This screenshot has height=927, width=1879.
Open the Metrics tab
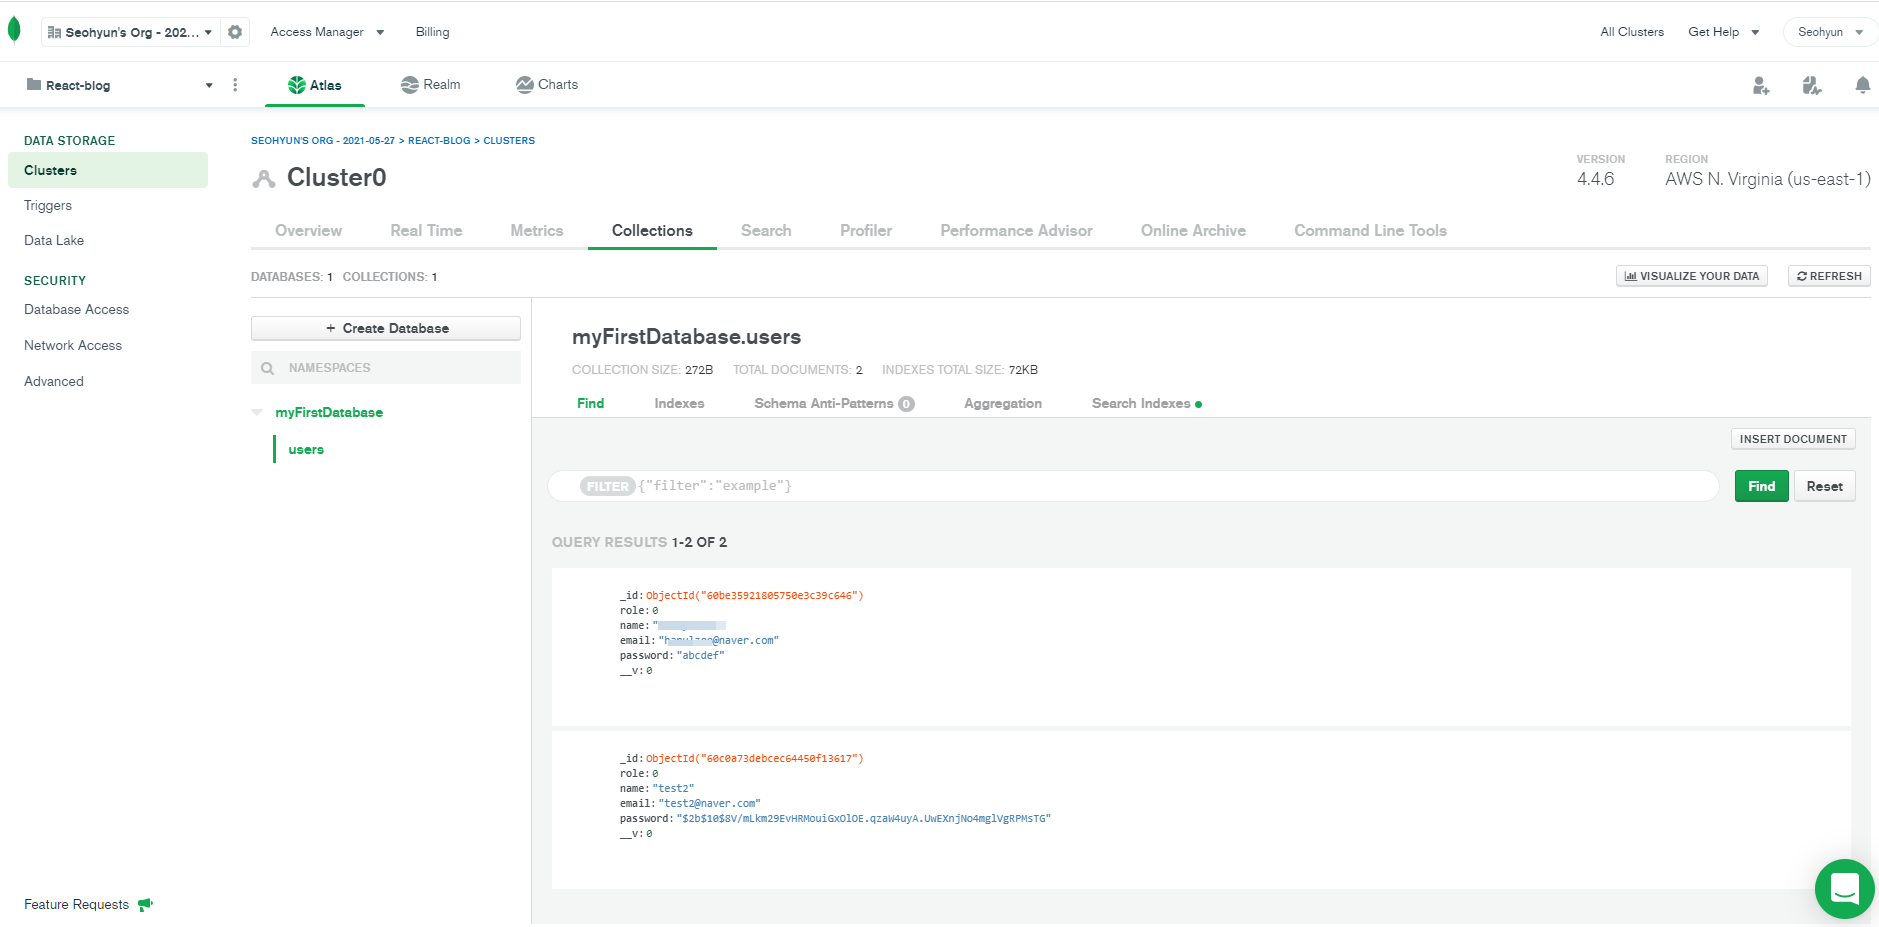[x=537, y=231]
